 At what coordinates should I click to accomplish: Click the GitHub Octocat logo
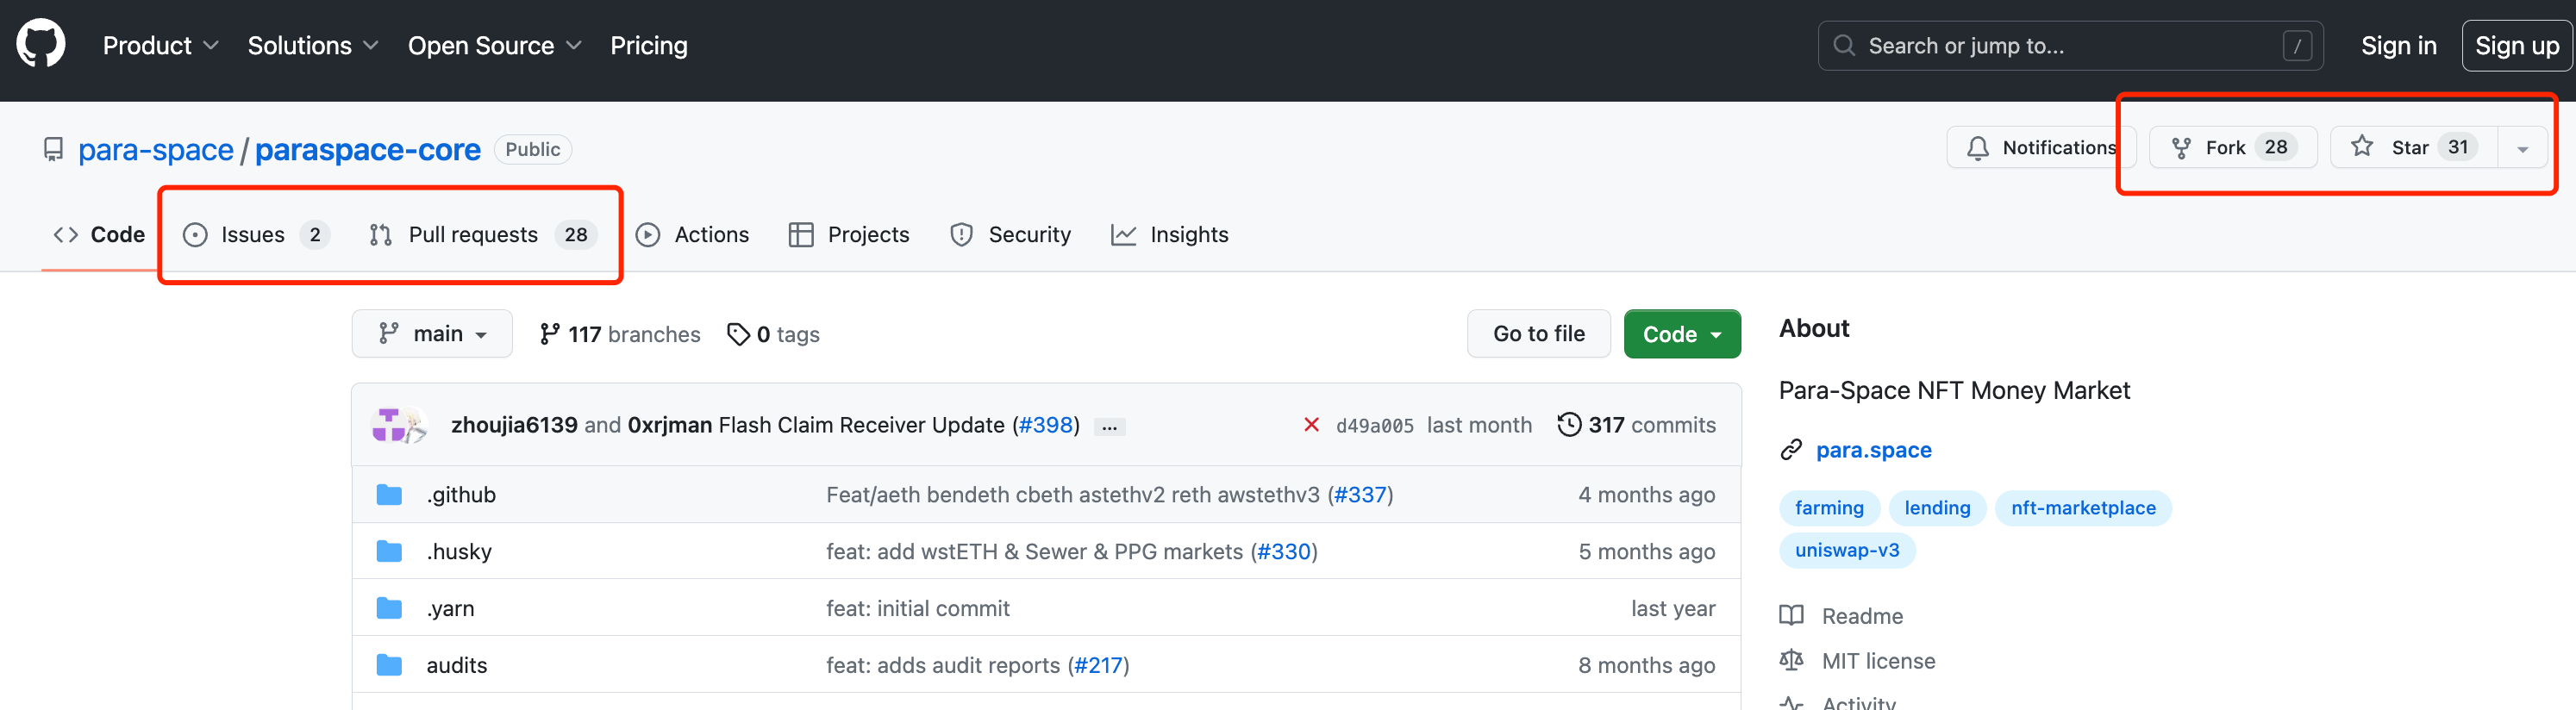coord(41,45)
